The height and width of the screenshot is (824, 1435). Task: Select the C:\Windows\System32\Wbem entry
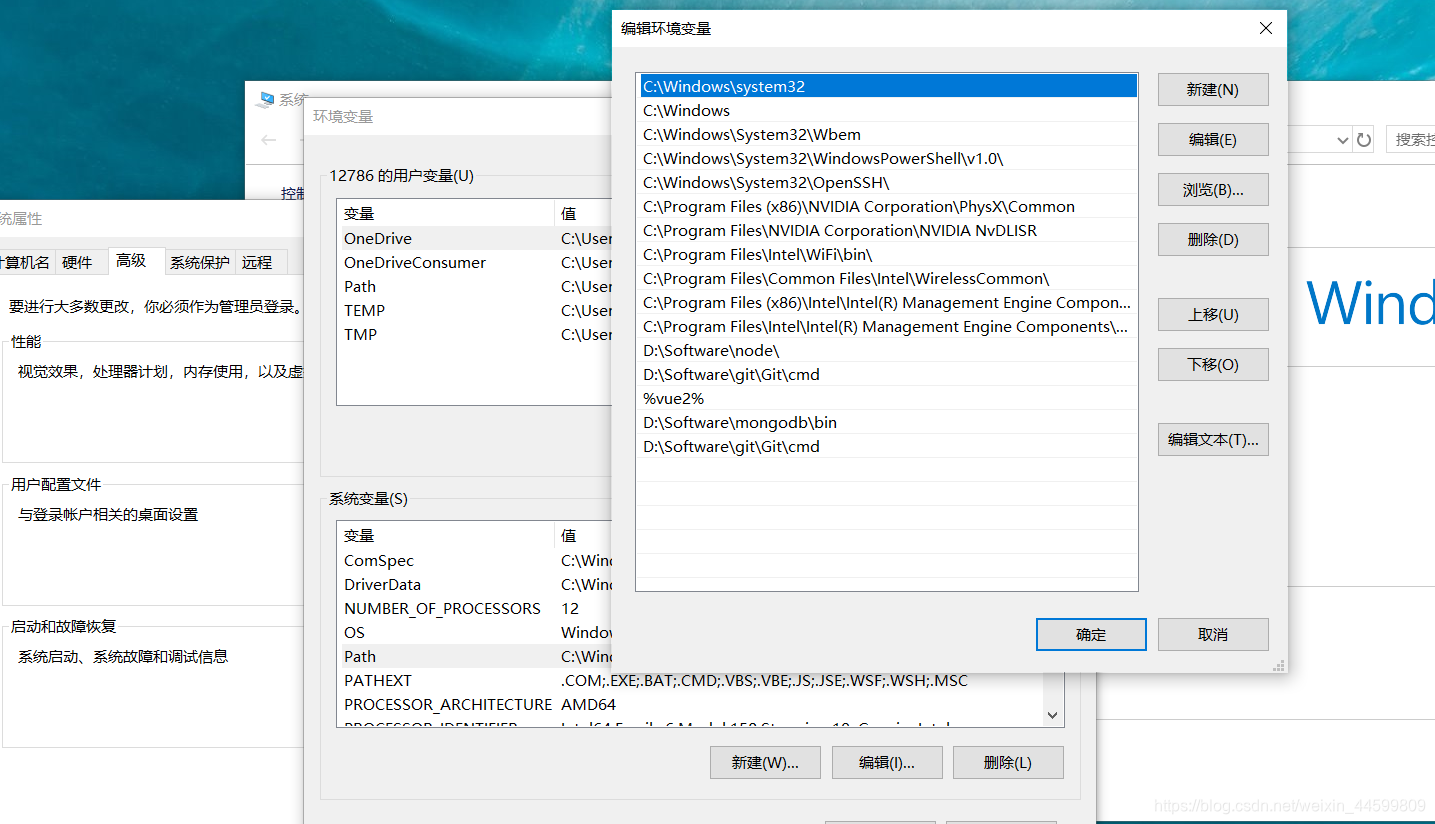coord(888,134)
